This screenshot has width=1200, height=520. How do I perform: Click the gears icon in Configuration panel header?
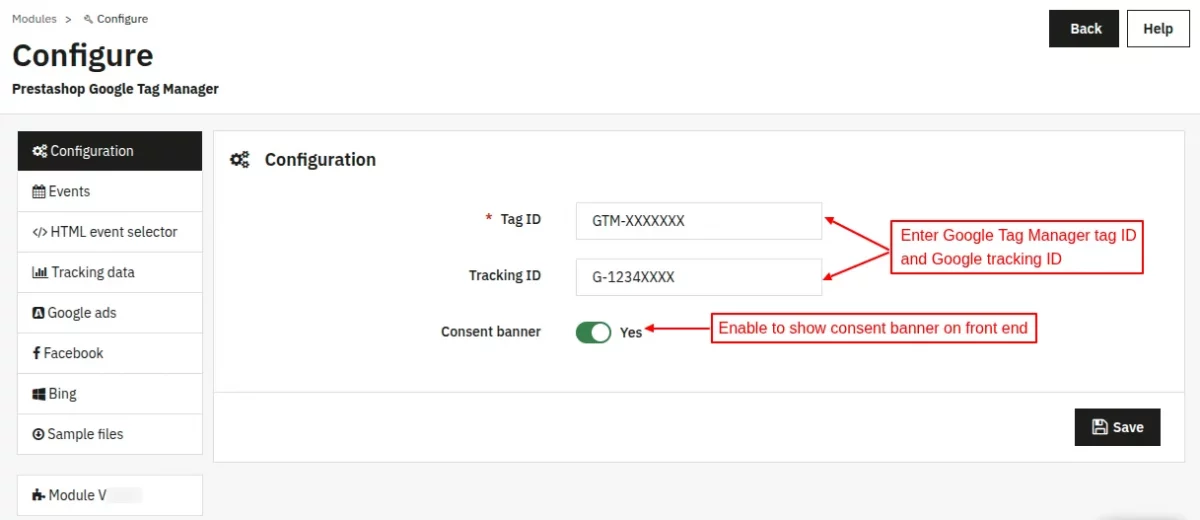pyautogui.click(x=240, y=160)
